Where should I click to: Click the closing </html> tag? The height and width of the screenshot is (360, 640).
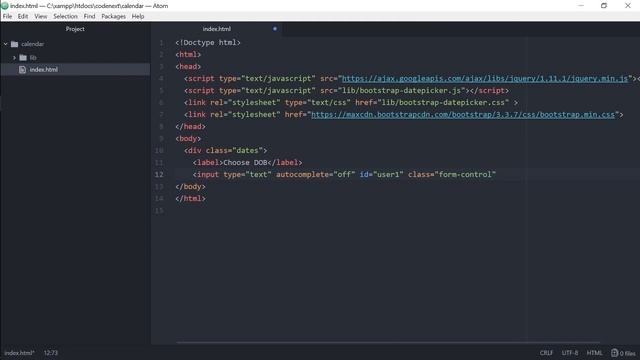[x=191, y=199]
